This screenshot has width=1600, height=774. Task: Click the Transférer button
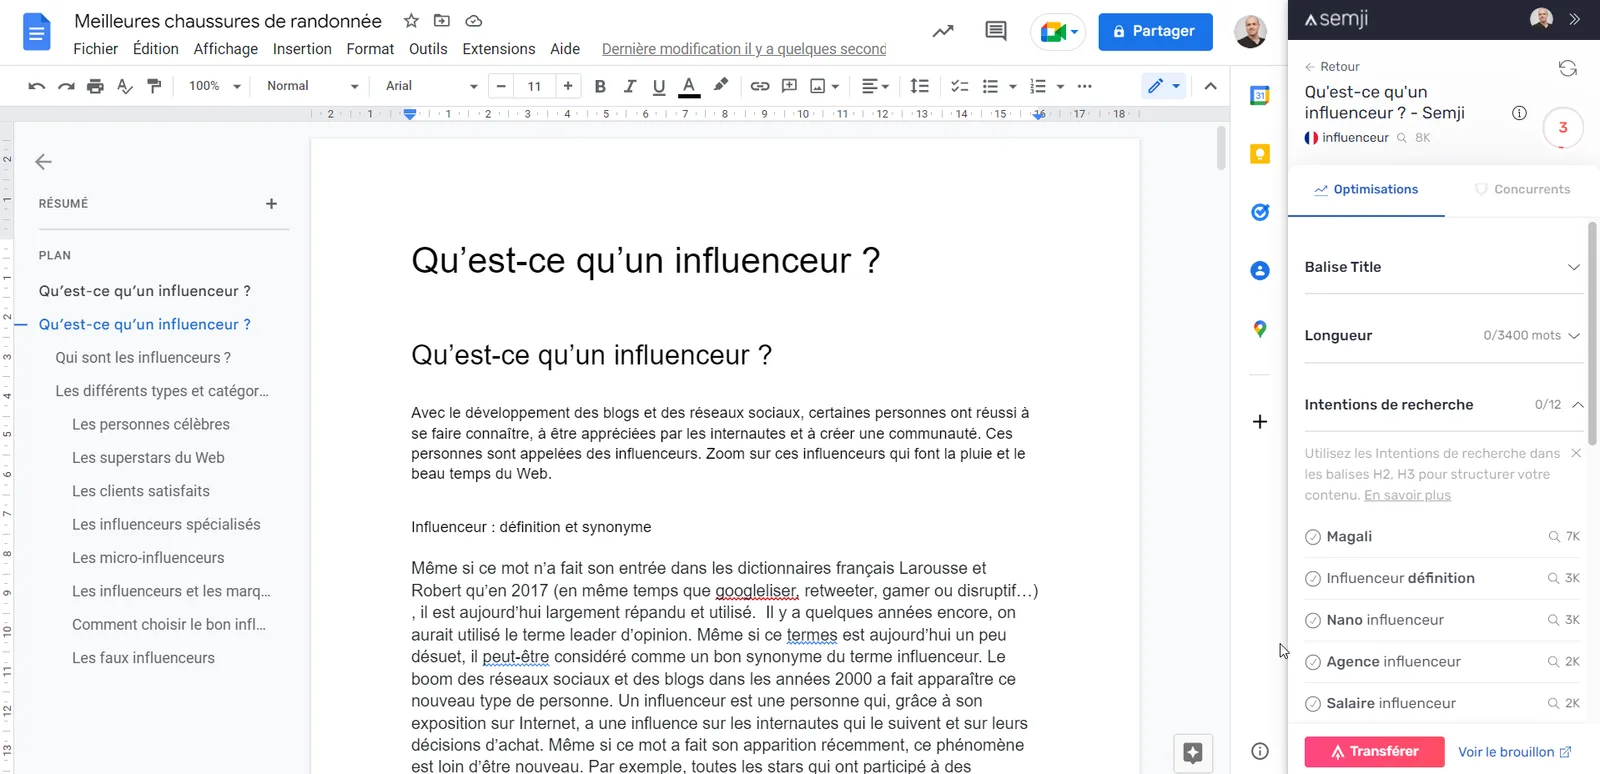[x=1374, y=751]
